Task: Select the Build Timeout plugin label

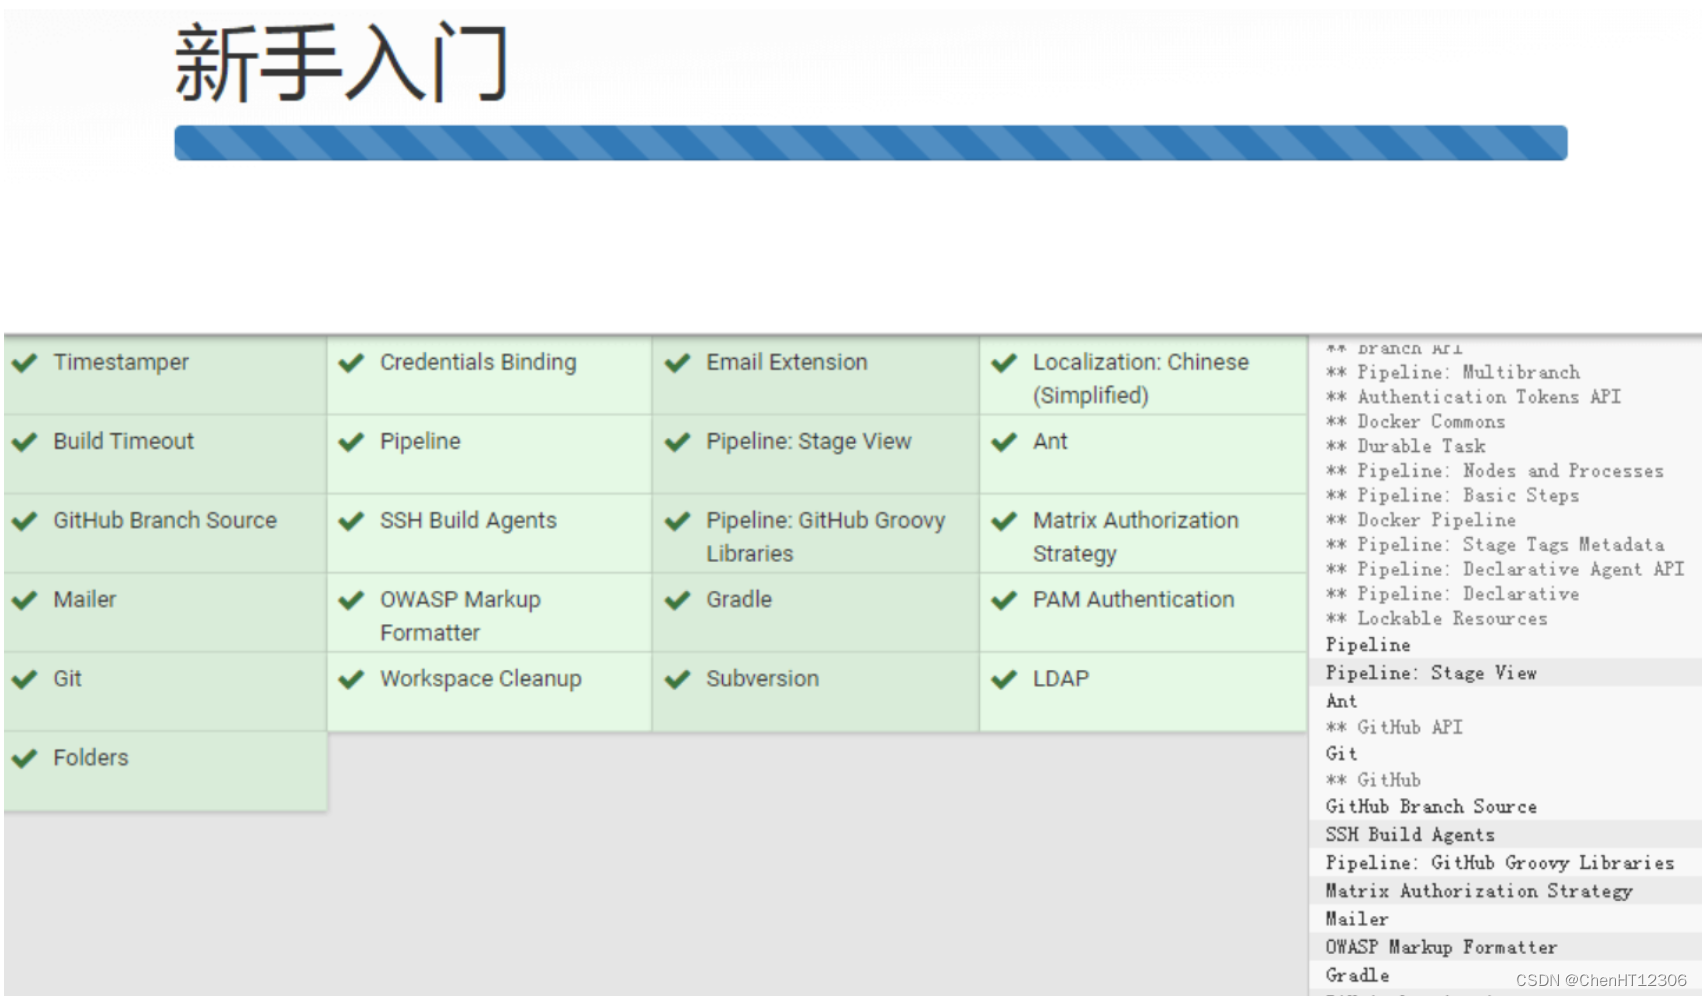Action: (x=123, y=441)
